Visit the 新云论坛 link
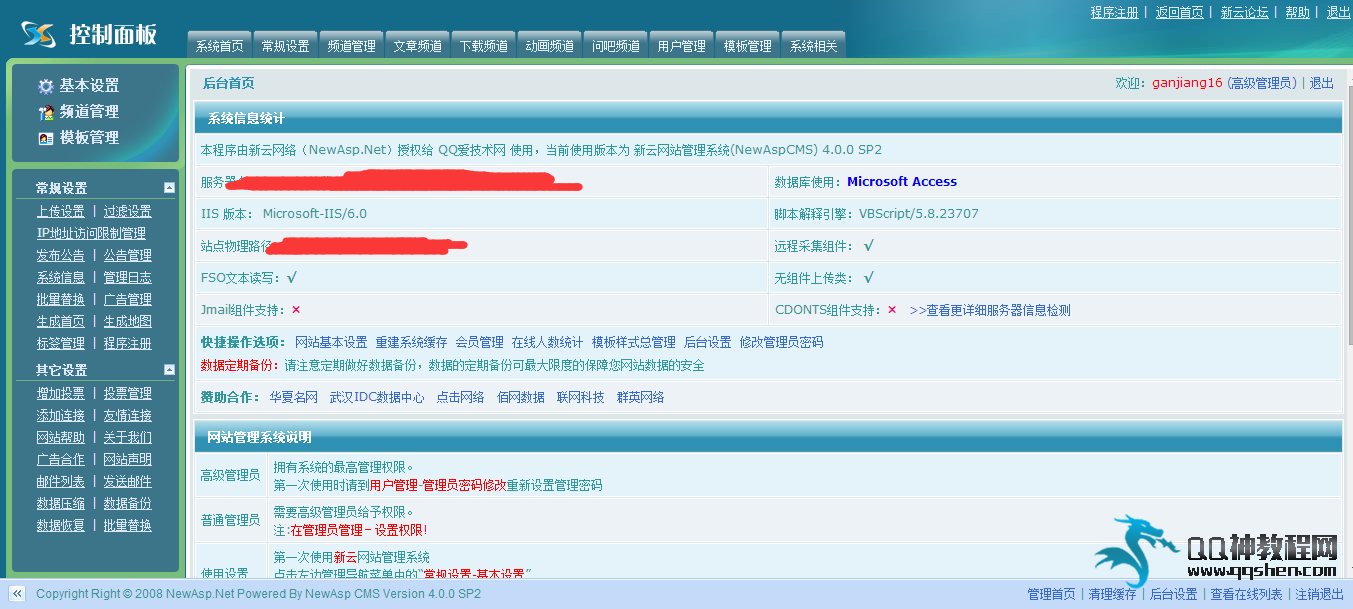This screenshot has height=609, width=1353. pyautogui.click(x=1245, y=12)
